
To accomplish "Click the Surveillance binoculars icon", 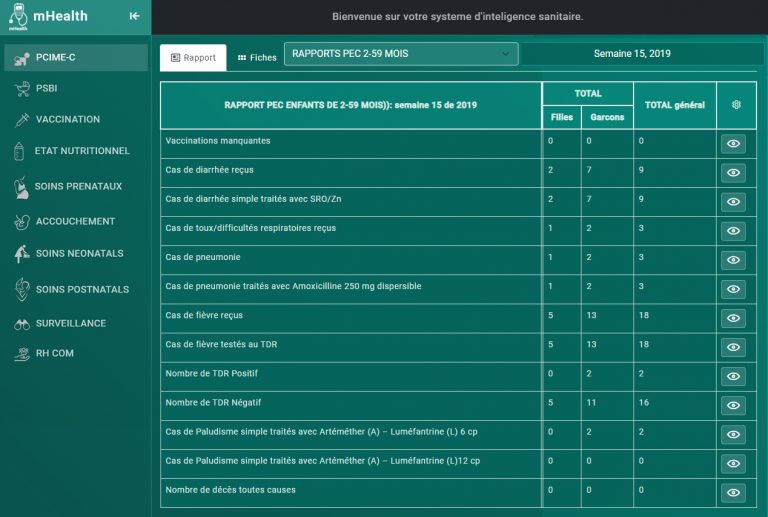I will 21,324.
